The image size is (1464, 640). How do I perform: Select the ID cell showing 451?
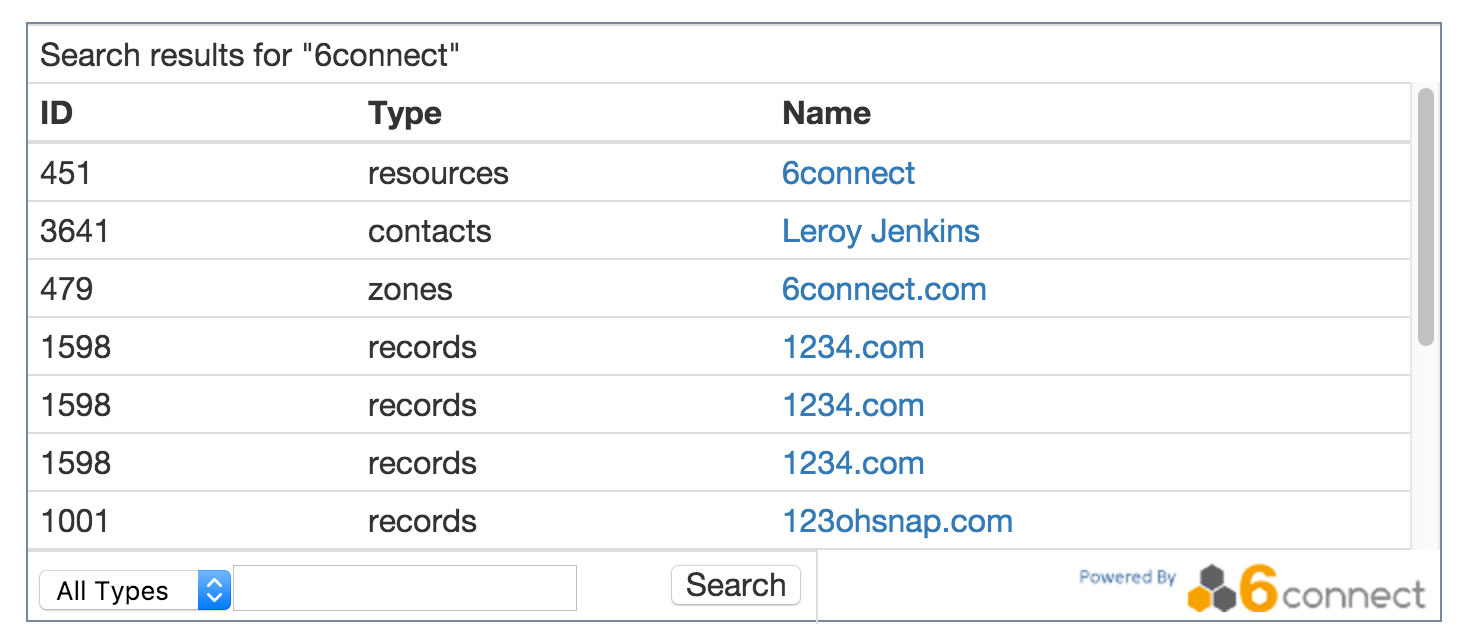click(x=66, y=173)
